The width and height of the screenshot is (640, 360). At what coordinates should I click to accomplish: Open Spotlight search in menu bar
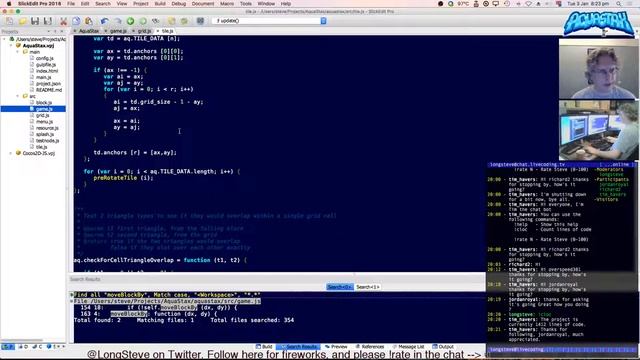point(619,4)
